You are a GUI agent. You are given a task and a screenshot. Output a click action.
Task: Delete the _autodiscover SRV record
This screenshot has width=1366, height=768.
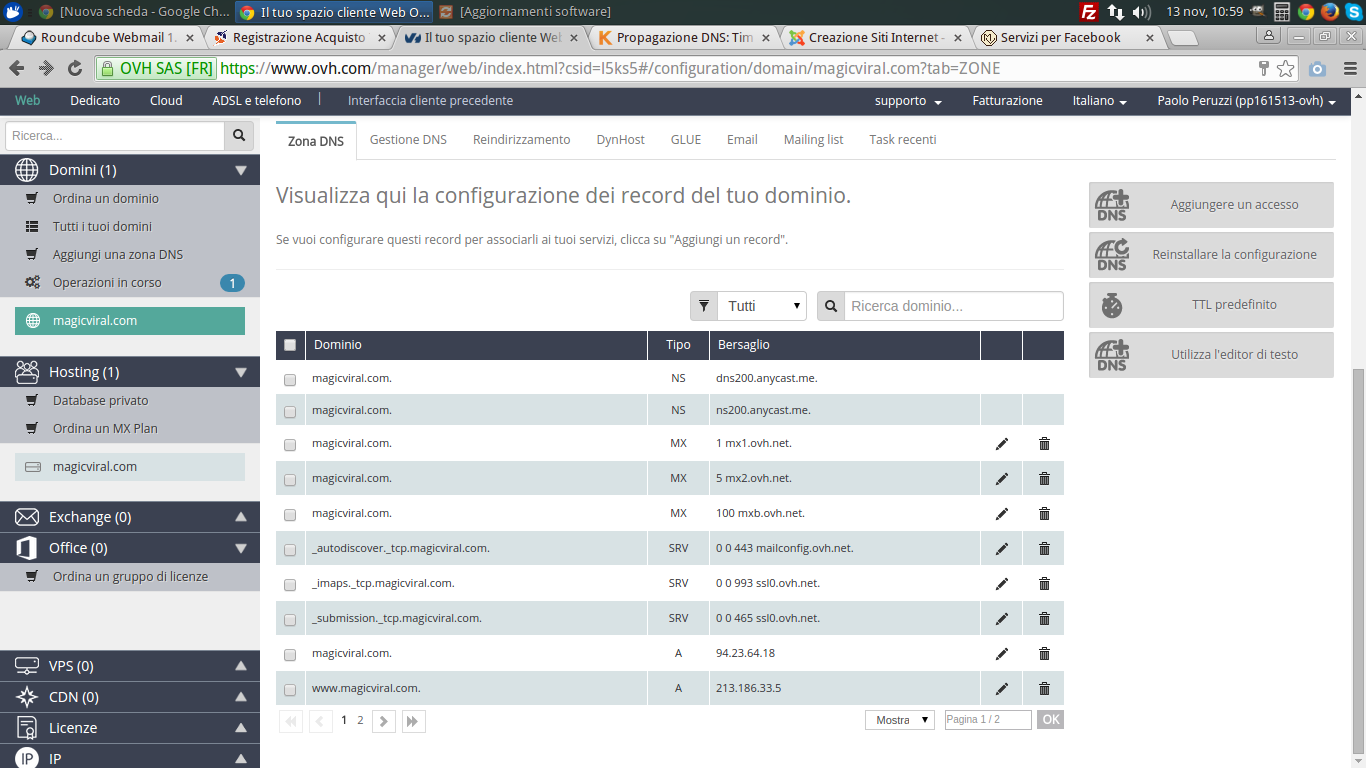[x=1044, y=549]
